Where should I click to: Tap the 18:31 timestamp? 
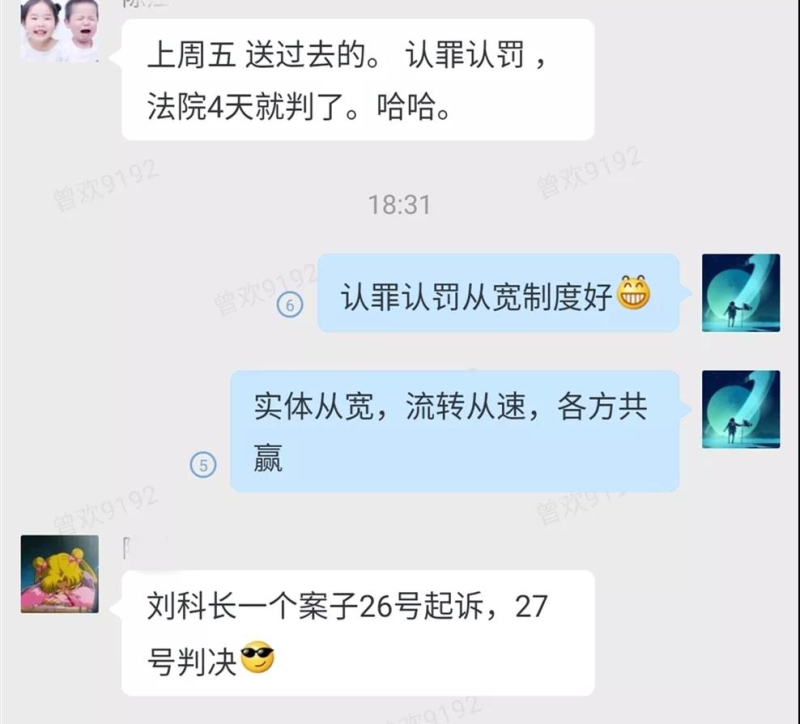pos(399,205)
